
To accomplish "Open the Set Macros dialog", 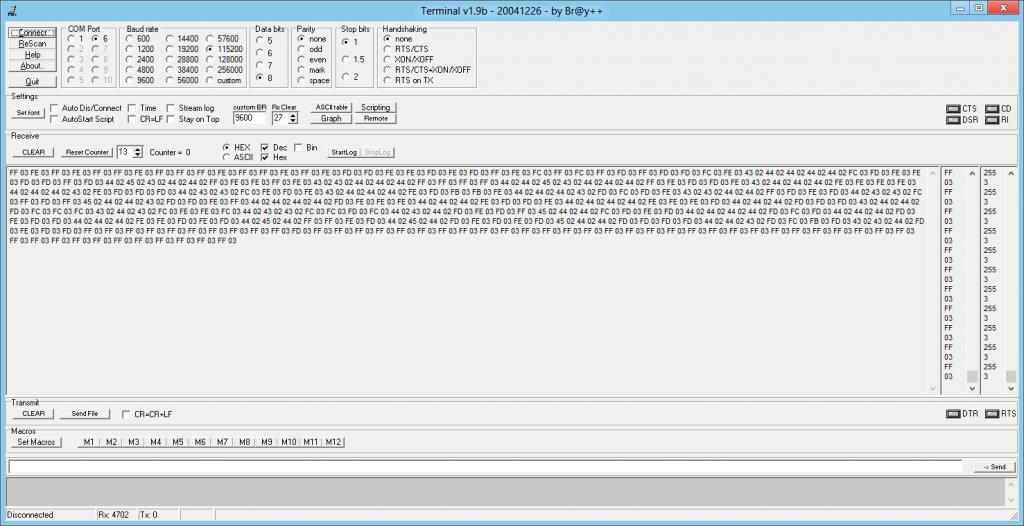I will point(36,442).
